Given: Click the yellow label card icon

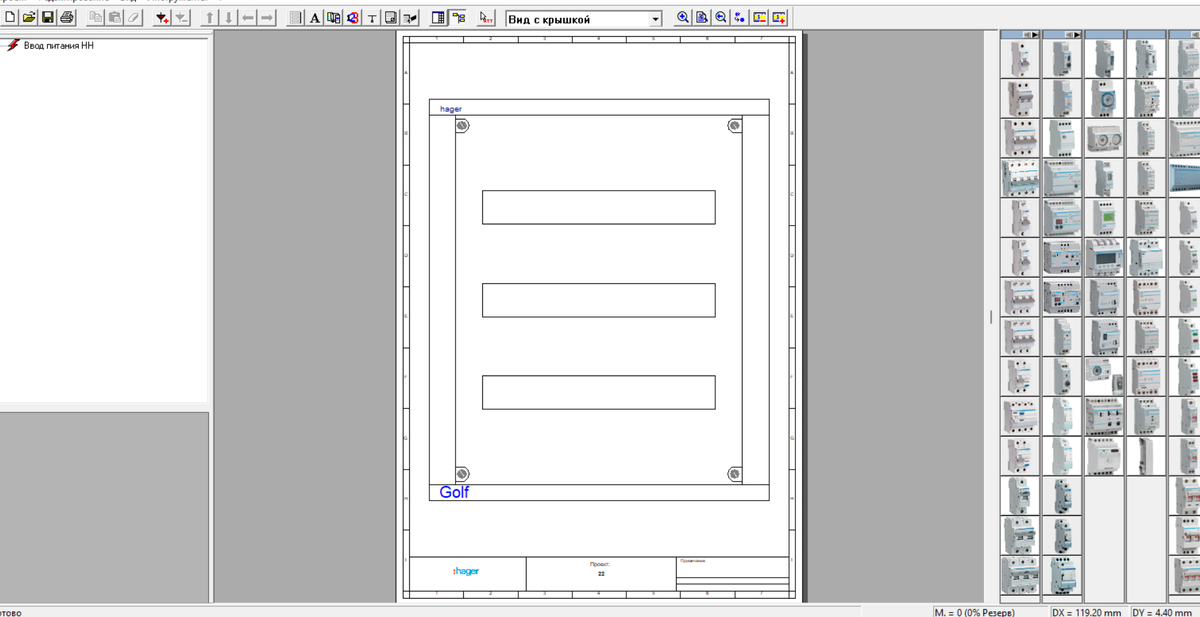Looking at the screenshot, I should coord(760,18).
